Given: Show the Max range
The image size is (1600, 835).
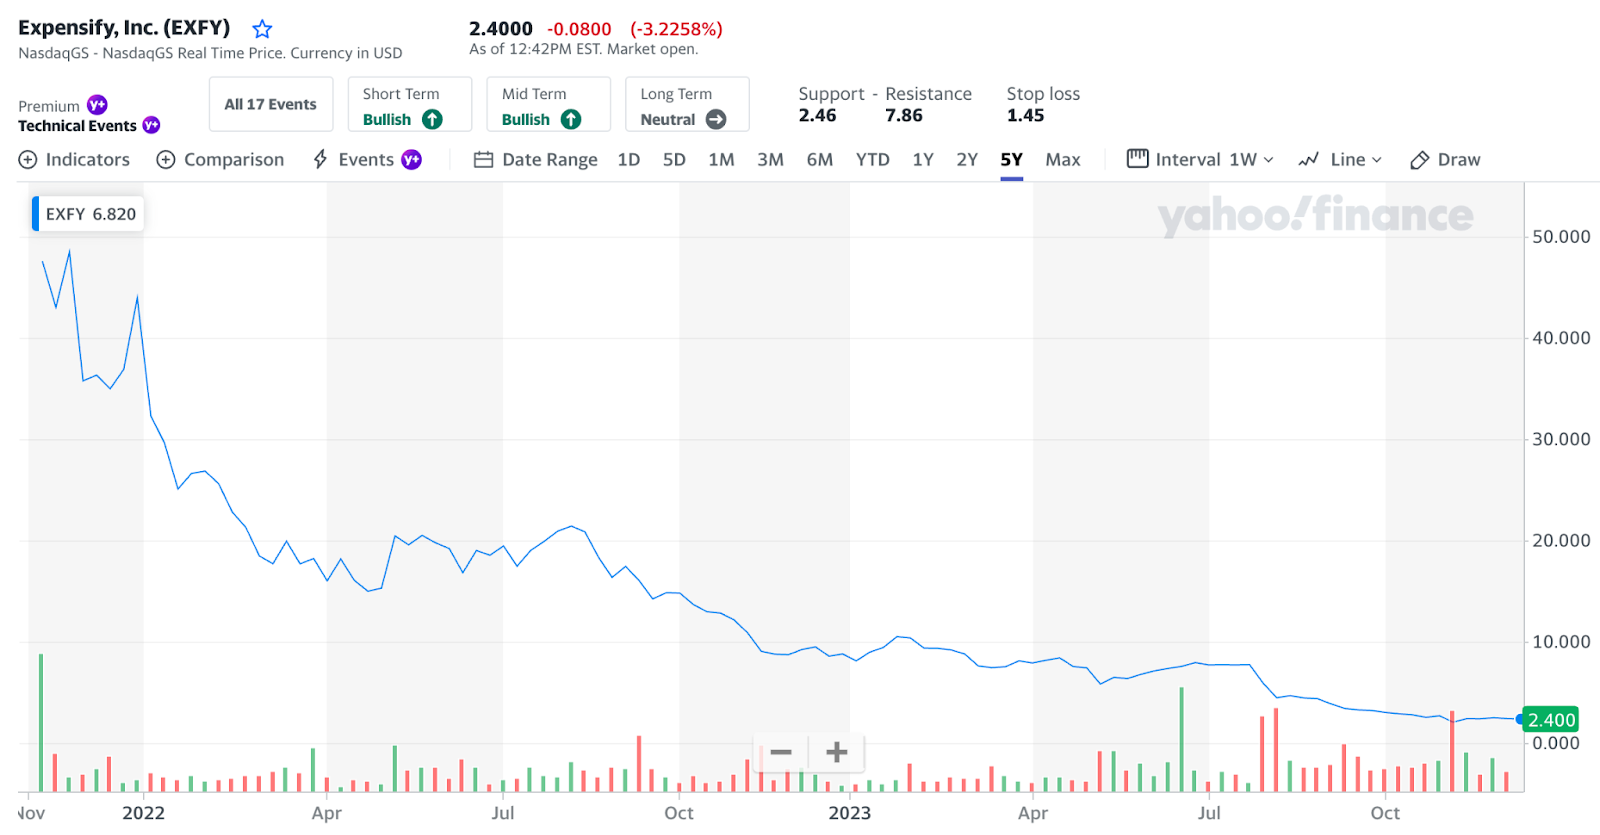Looking at the screenshot, I should [x=1063, y=160].
